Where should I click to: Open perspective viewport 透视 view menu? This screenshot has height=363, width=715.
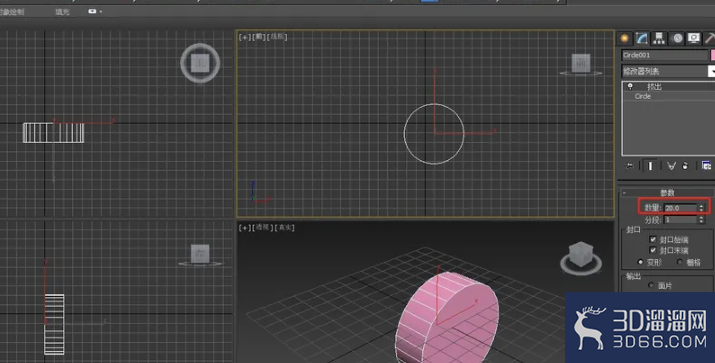[x=262, y=228]
